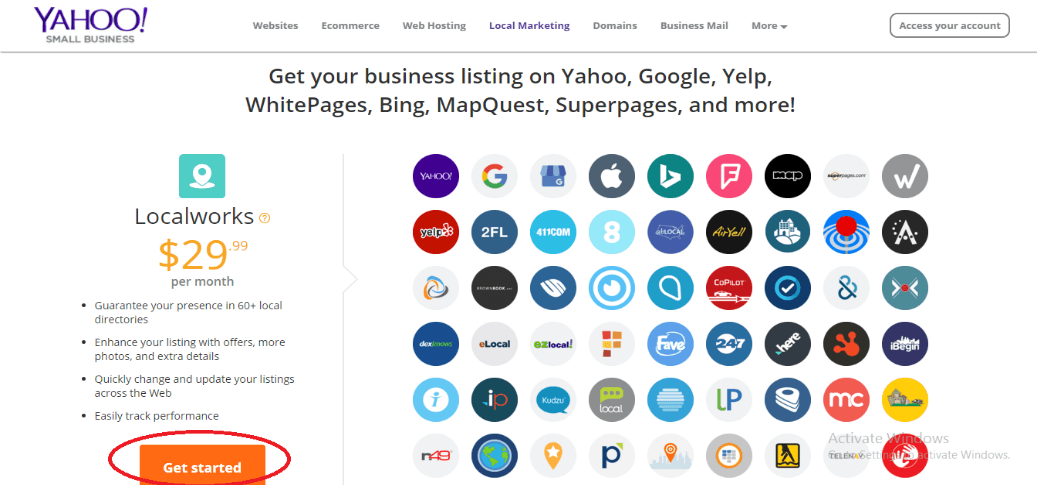This screenshot has width=1037, height=485.
Task: Open the Google My Business storefront icon
Action: point(553,176)
